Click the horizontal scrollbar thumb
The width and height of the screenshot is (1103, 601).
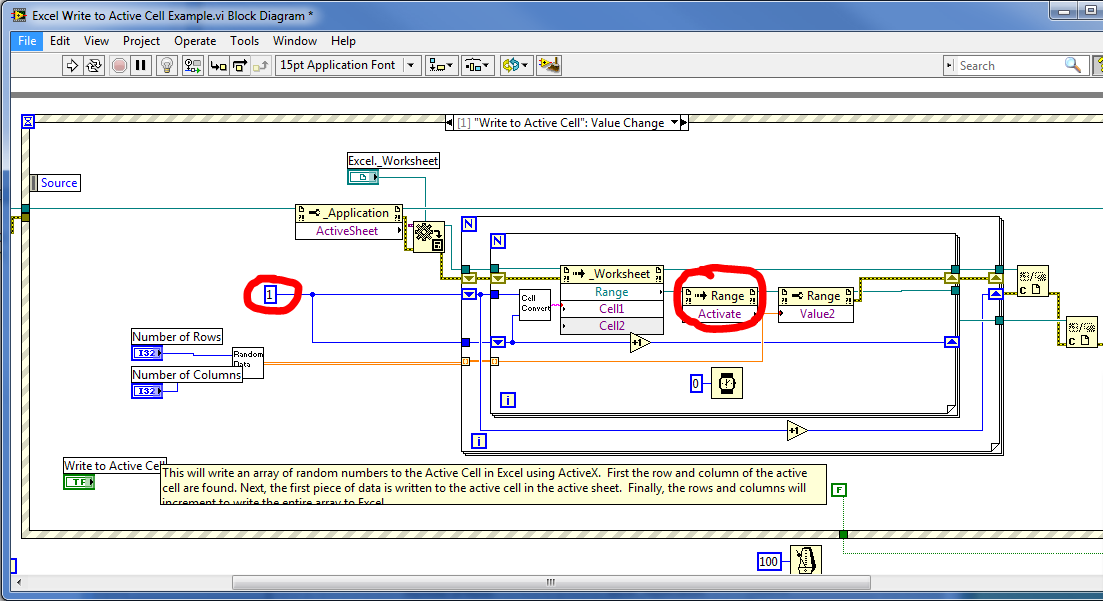point(551,582)
